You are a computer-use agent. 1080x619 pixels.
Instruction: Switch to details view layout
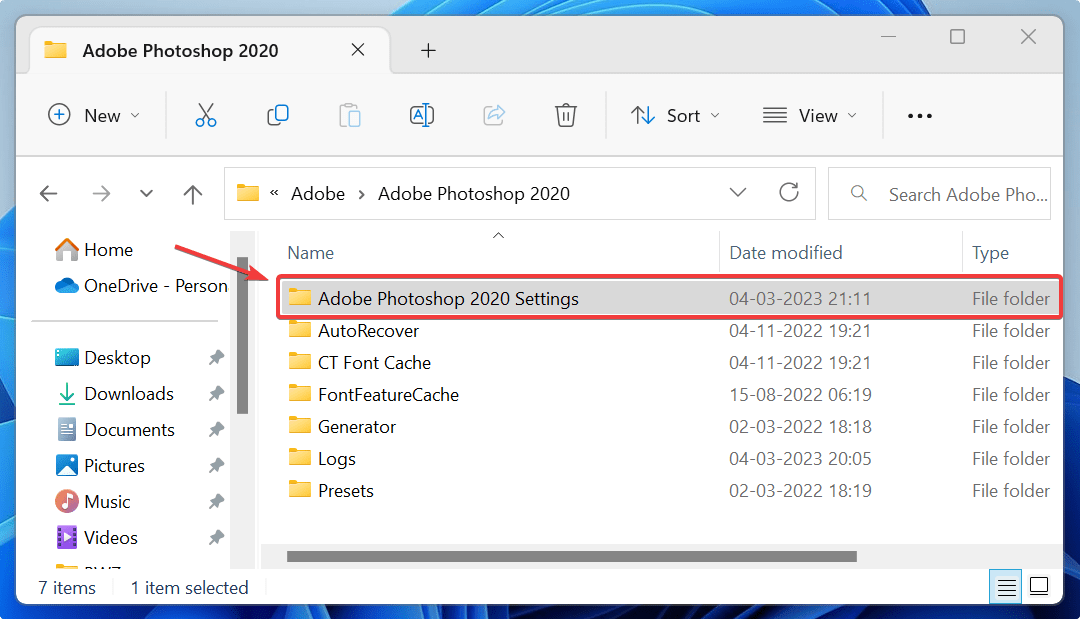click(x=1005, y=586)
